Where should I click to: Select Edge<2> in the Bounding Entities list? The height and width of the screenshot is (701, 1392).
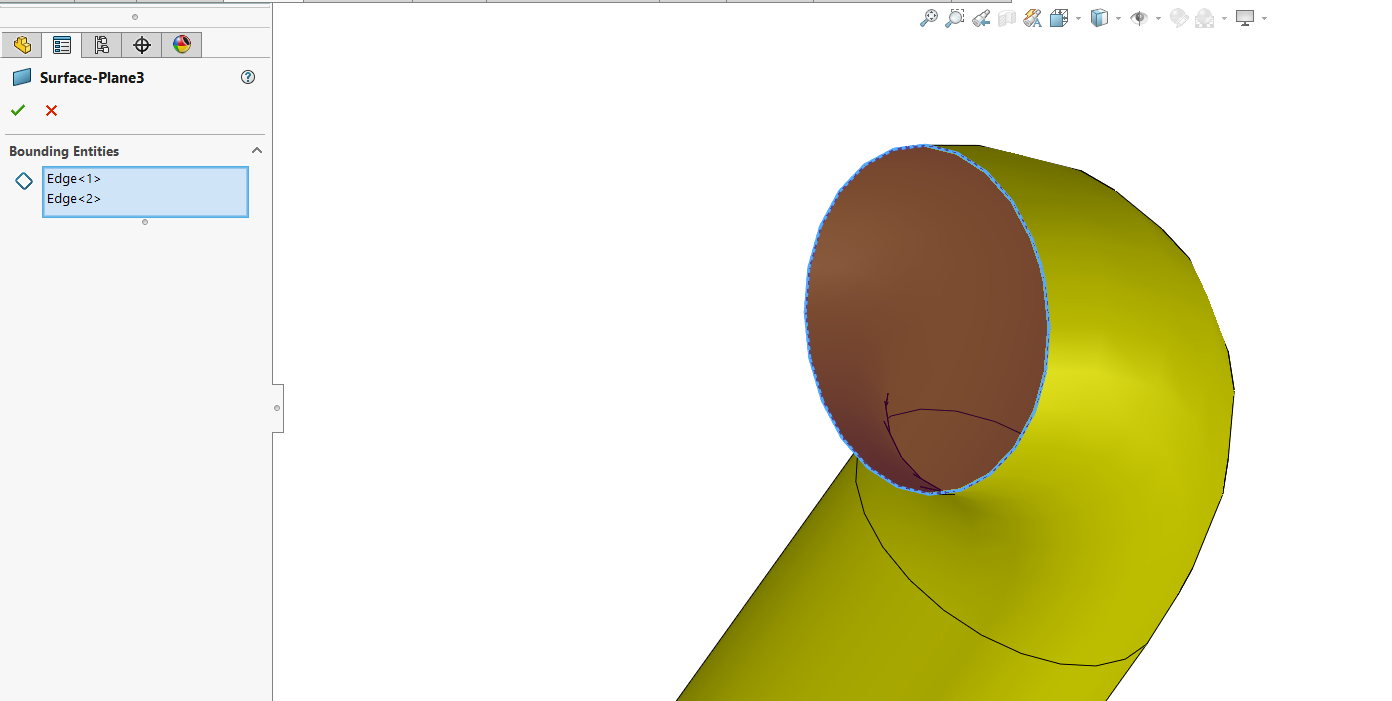point(74,199)
